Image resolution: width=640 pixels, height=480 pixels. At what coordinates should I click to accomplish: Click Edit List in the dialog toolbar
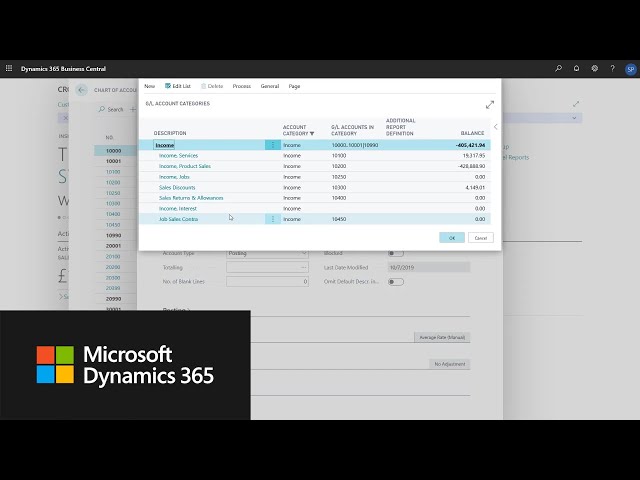click(178, 86)
